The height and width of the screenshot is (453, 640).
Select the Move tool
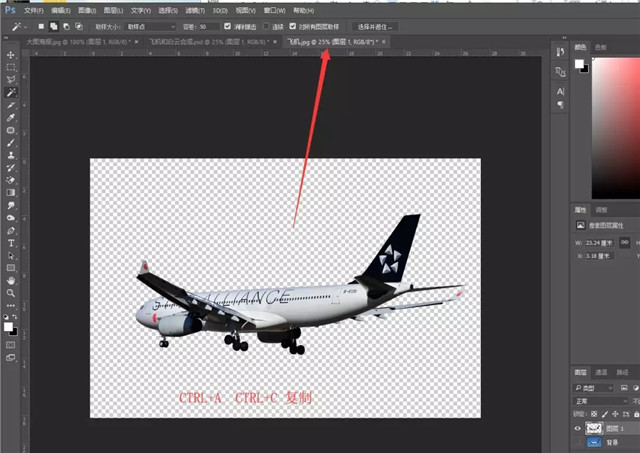pos(11,55)
